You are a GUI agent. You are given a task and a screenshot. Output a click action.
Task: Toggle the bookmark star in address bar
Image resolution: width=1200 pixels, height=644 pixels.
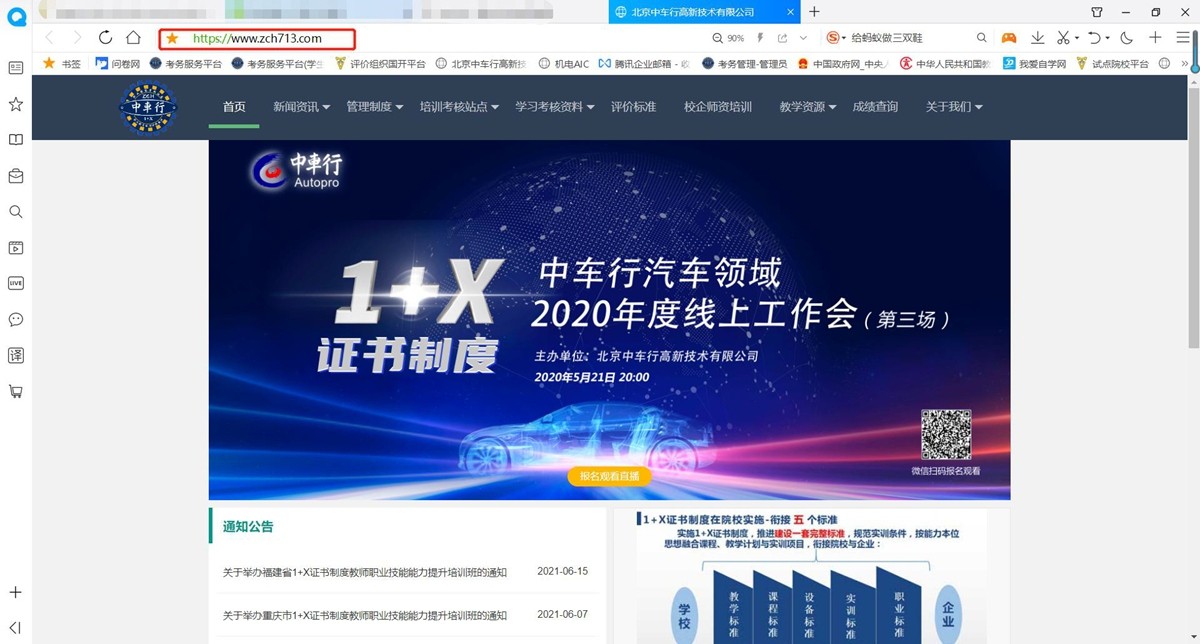click(172, 38)
